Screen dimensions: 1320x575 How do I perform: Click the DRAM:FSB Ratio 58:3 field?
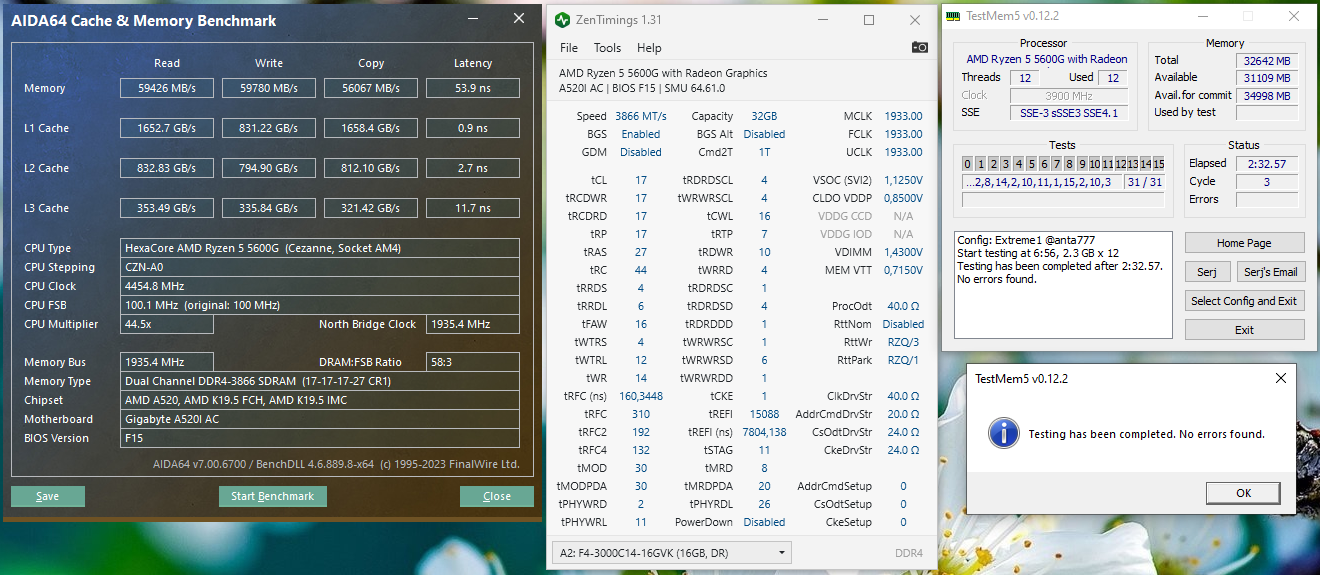473,362
